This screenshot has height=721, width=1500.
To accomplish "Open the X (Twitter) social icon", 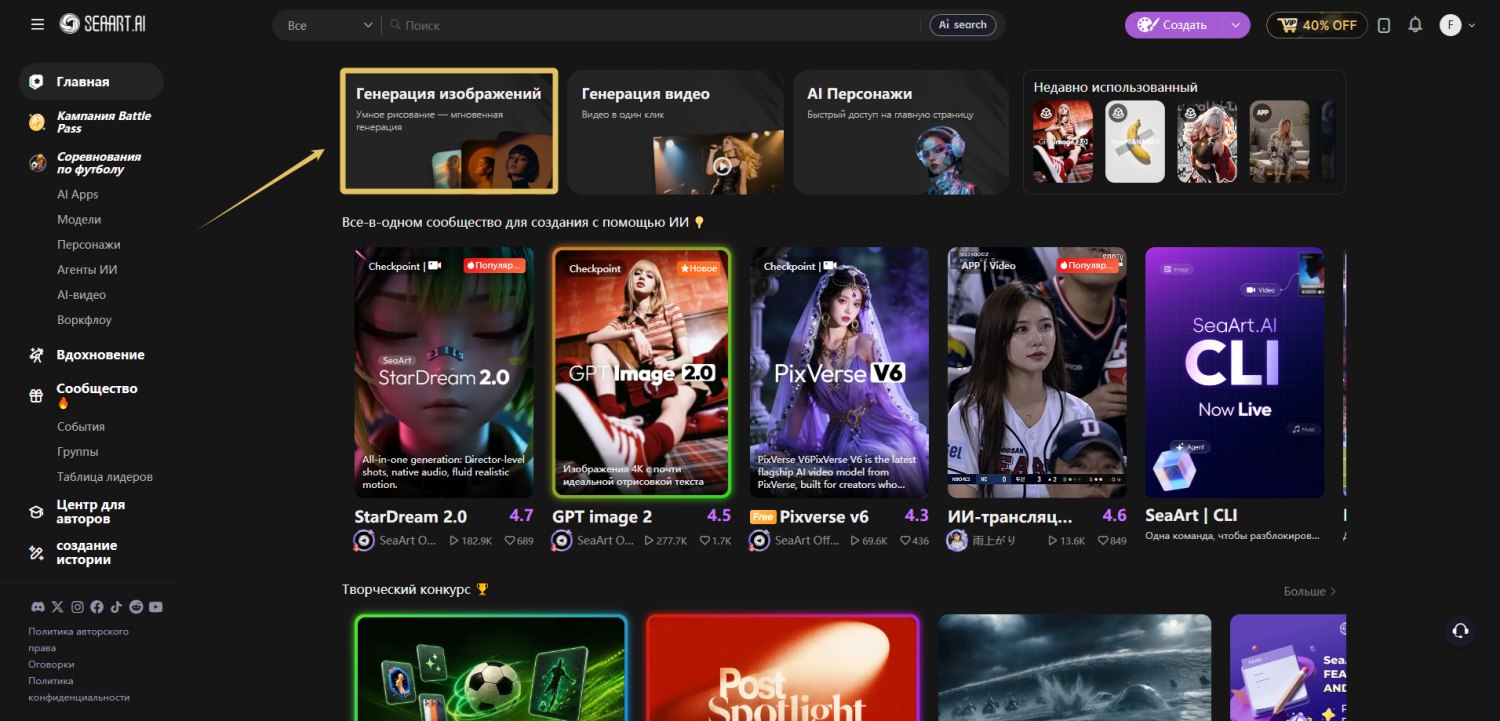I will coord(57,607).
